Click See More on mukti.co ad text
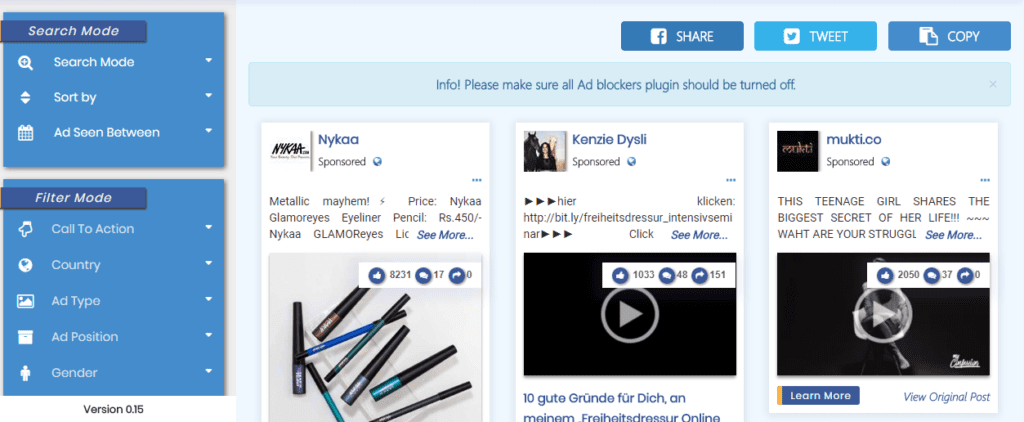The image size is (1024, 422). [953, 235]
